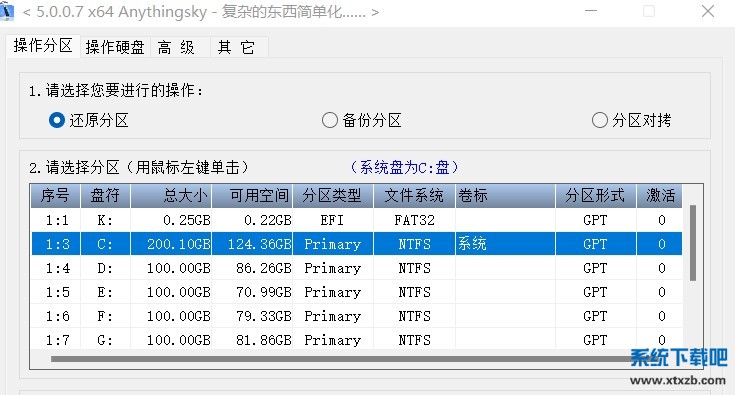The height and width of the screenshot is (395, 735).
Task: Sort by the 序号 column header
Action: click(55, 195)
